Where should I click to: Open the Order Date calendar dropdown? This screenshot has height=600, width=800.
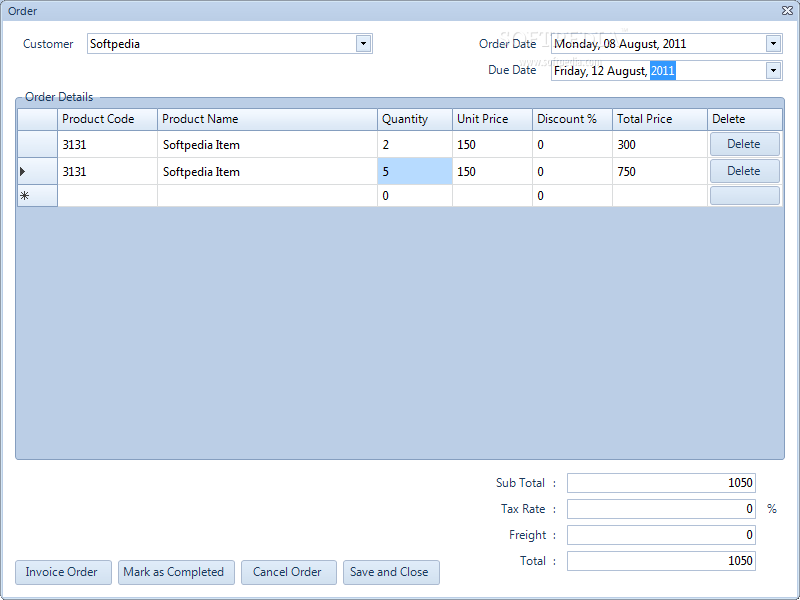[x=773, y=44]
